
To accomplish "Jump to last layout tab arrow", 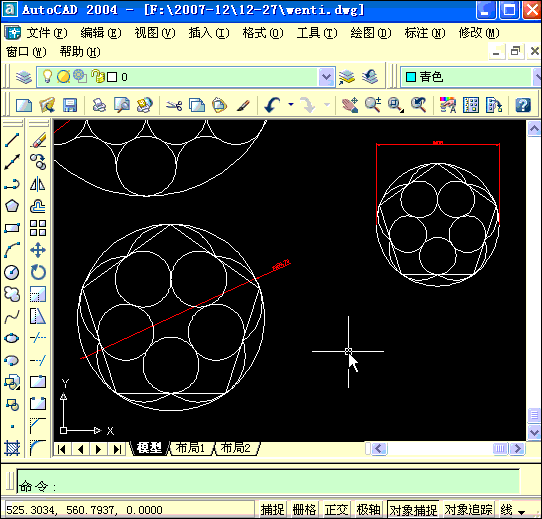I will pos(117,449).
